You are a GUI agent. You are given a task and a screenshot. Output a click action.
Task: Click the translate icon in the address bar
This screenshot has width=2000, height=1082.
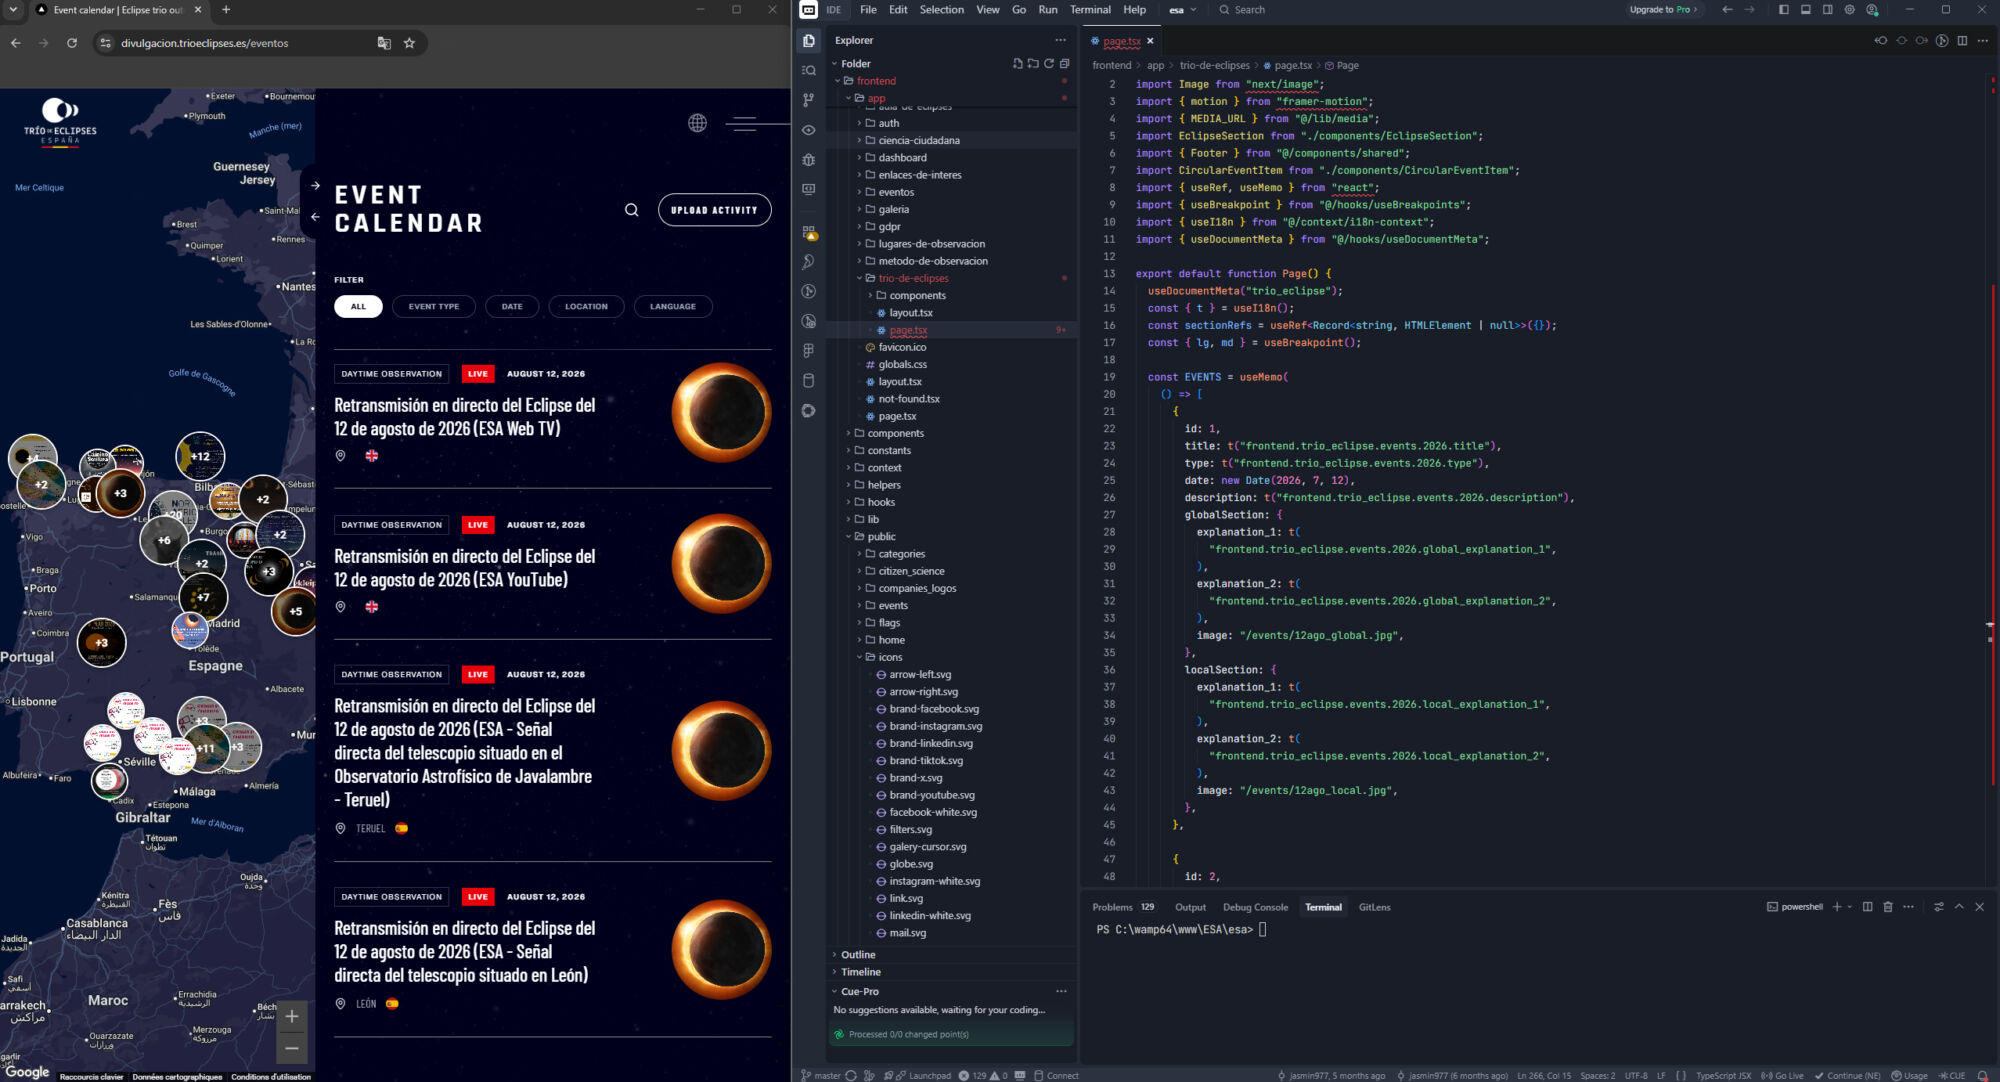click(384, 43)
